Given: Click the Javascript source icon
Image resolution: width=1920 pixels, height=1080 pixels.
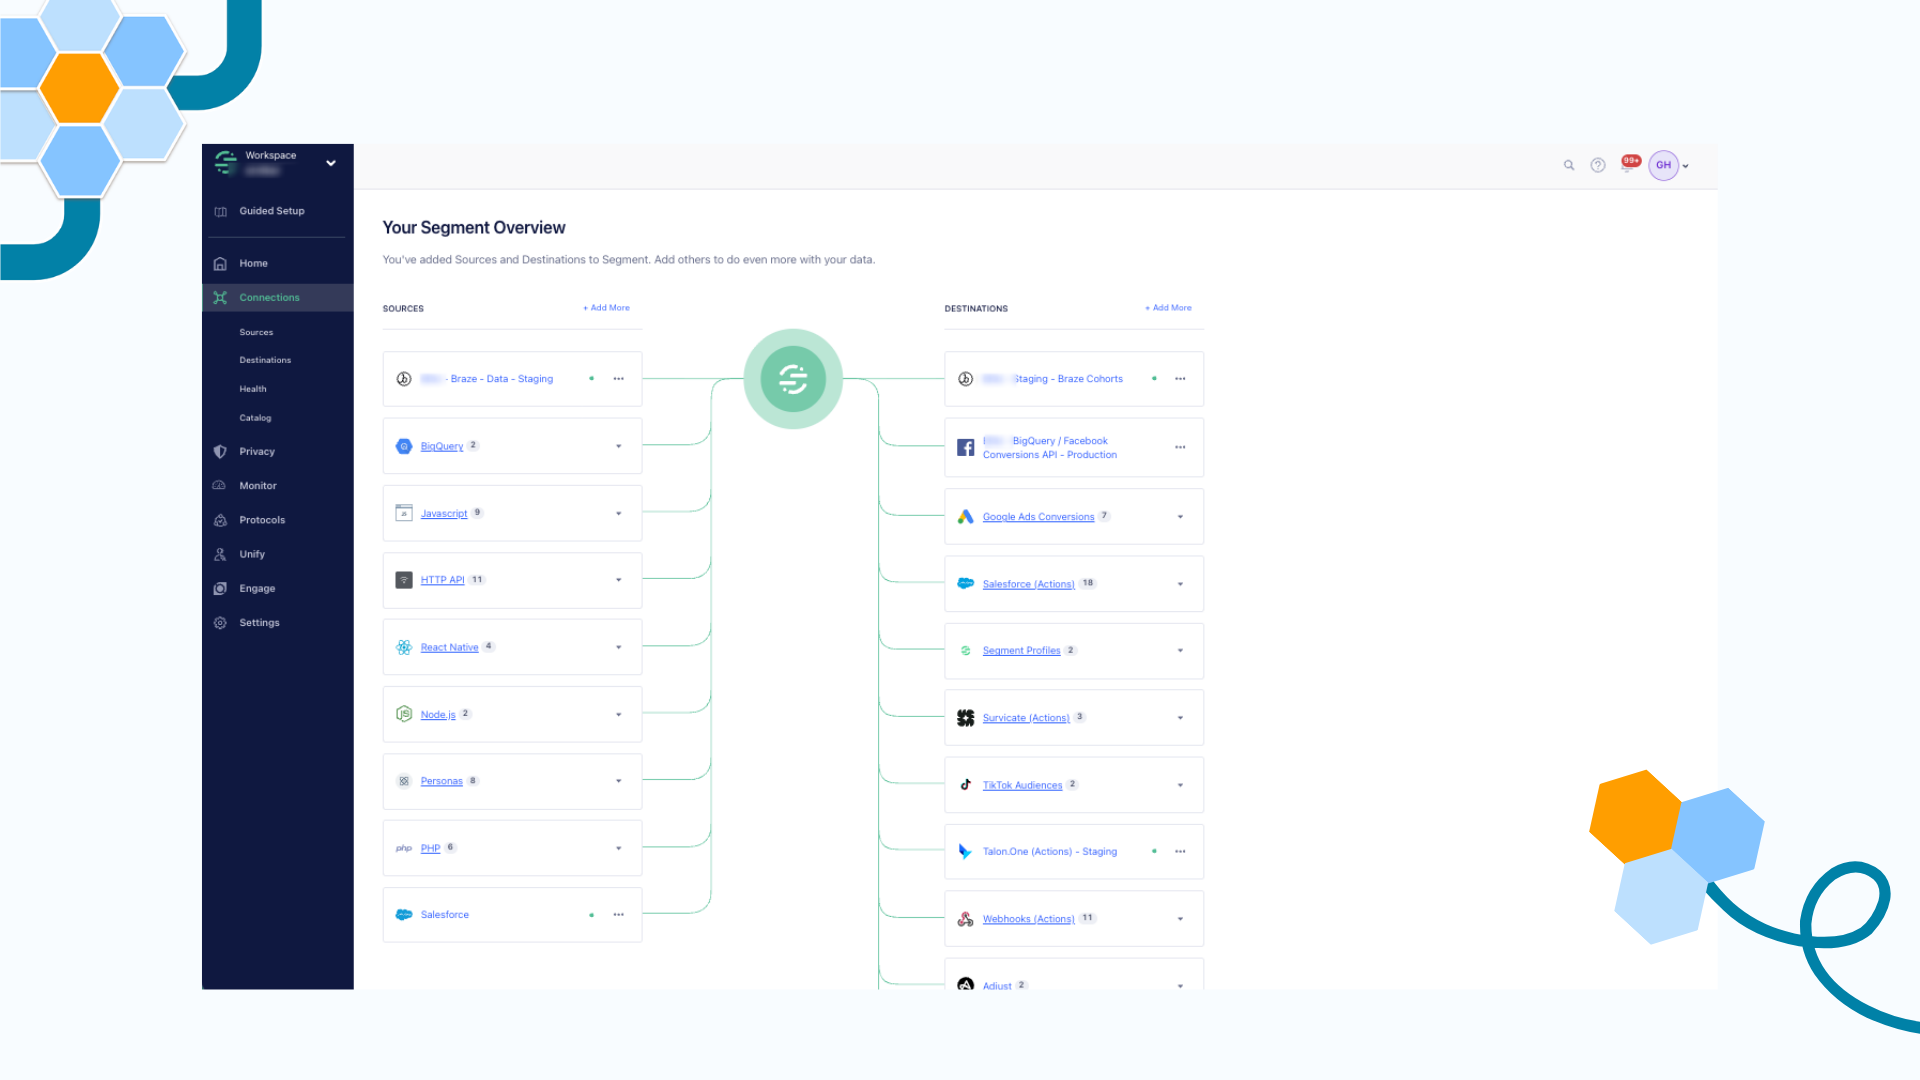Looking at the screenshot, I should point(404,513).
